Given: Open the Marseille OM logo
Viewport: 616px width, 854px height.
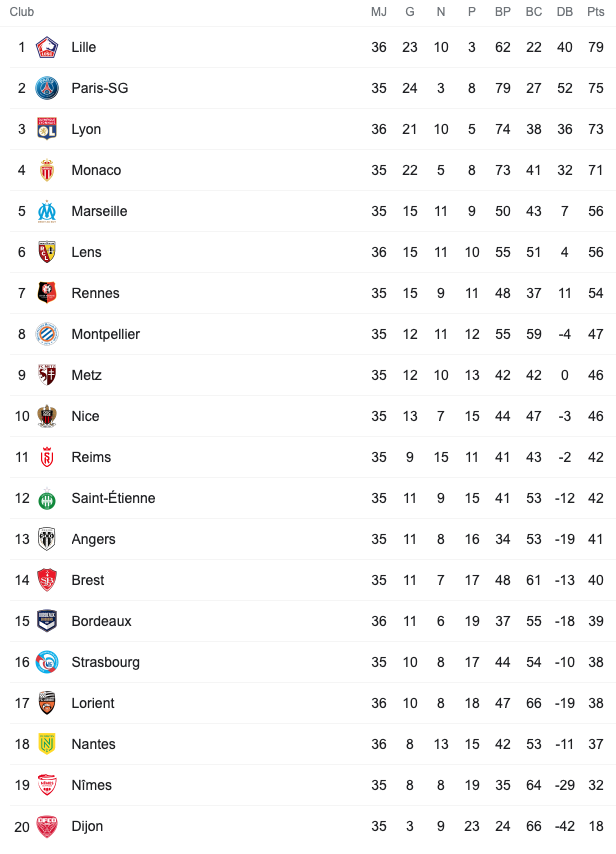Looking at the screenshot, I should coord(47,211).
